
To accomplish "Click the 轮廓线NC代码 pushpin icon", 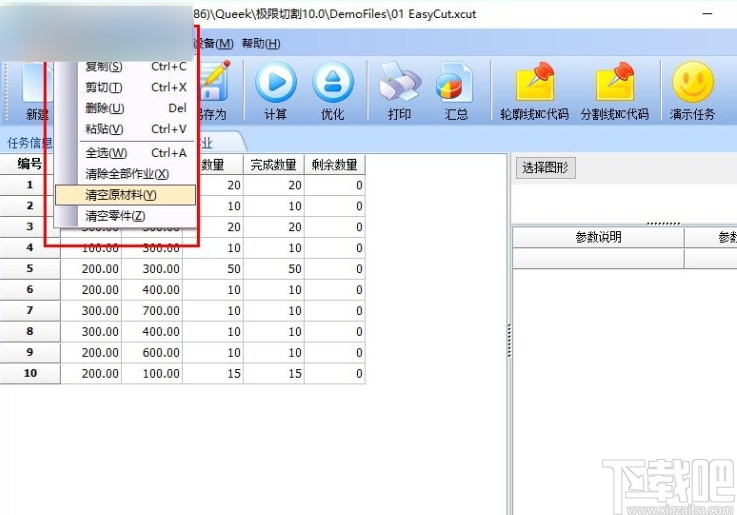I will pos(535,81).
